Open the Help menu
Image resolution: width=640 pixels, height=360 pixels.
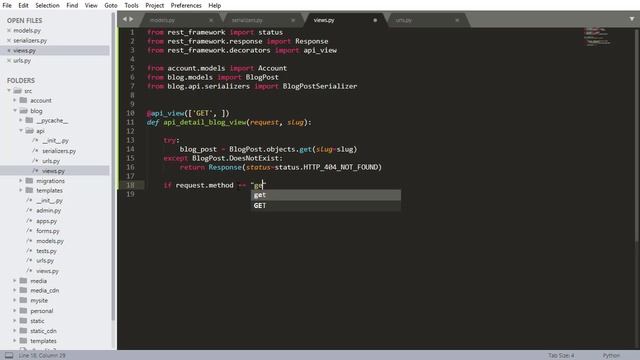(215, 5)
